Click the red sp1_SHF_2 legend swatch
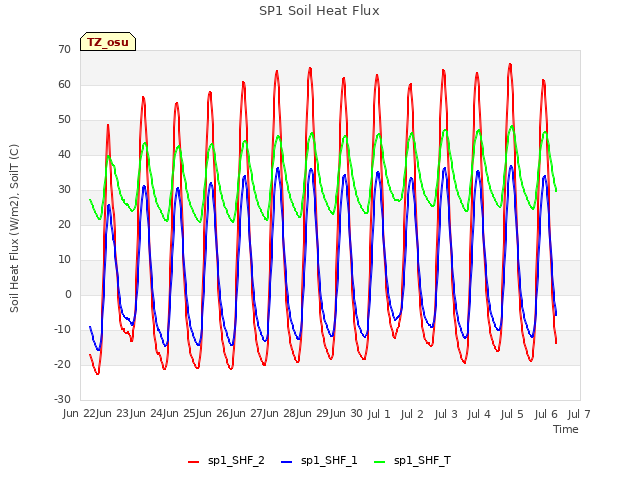 point(193,462)
